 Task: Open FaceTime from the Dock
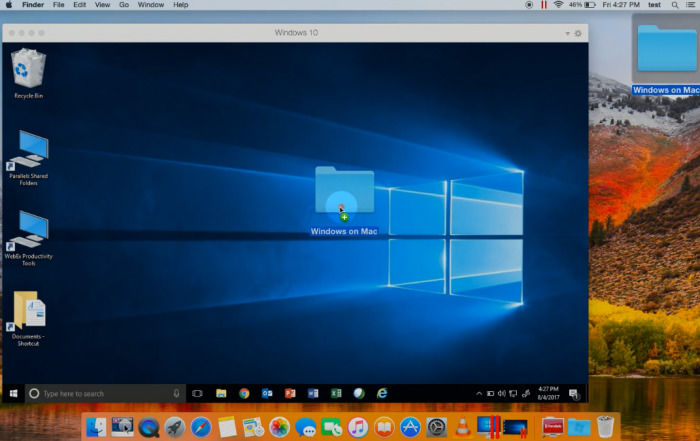click(x=332, y=428)
